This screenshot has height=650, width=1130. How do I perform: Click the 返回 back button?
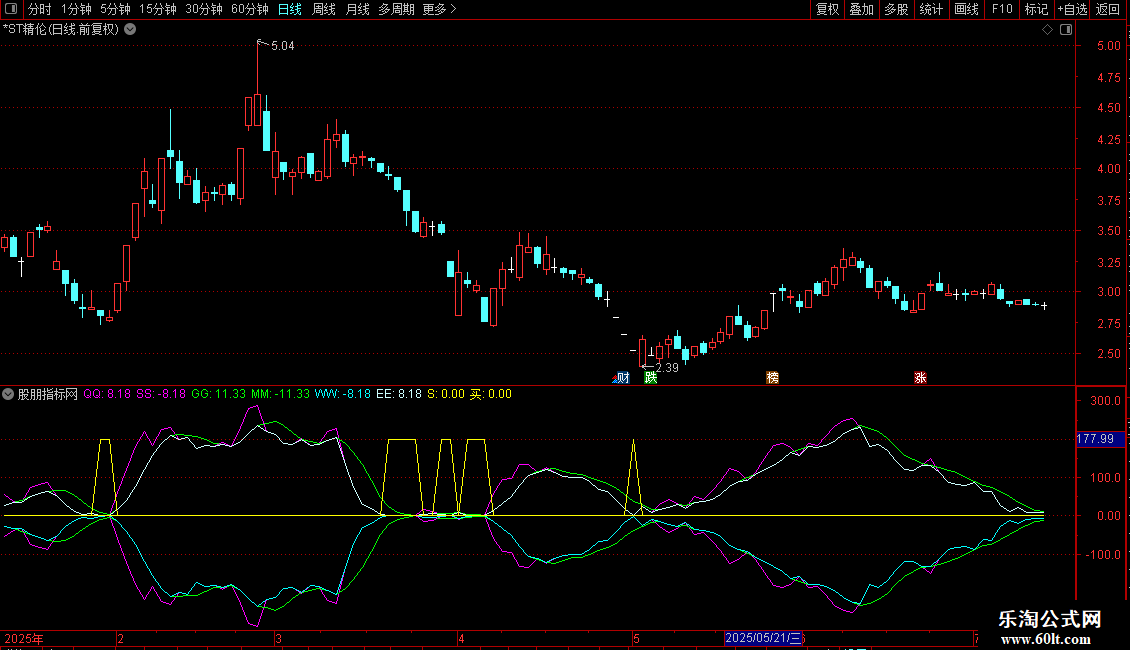point(1108,9)
